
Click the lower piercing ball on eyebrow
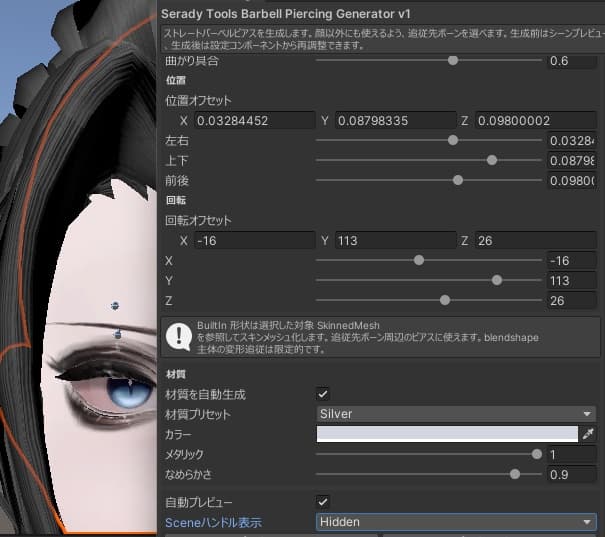[118, 334]
